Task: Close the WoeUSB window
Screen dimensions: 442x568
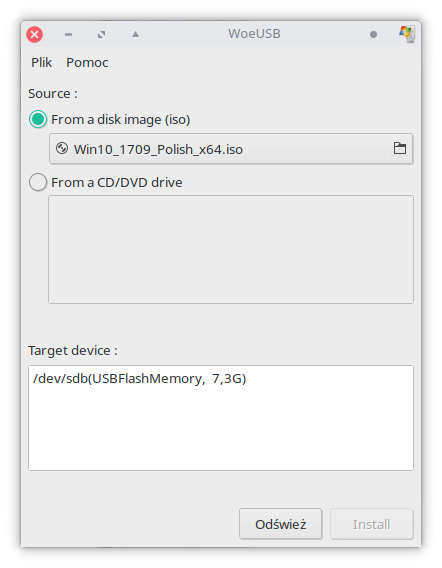Action: 34,34
